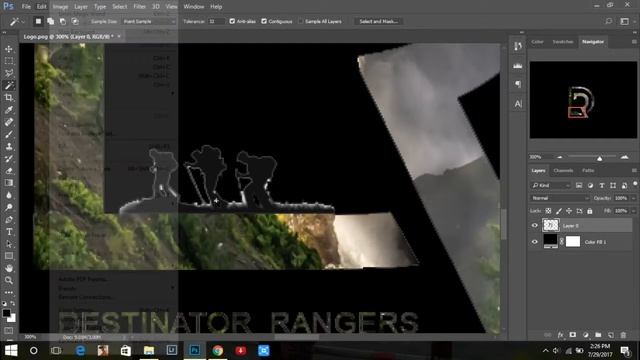
Task: Click New Selection mode icon
Action: click(38, 21)
